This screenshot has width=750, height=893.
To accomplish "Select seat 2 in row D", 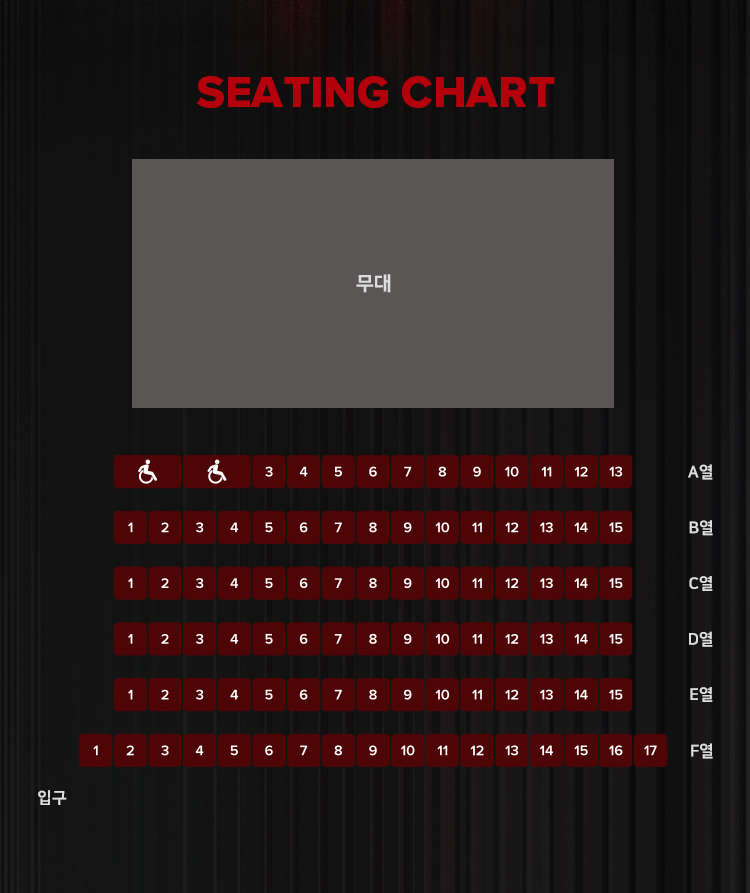I will click(165, 639).
